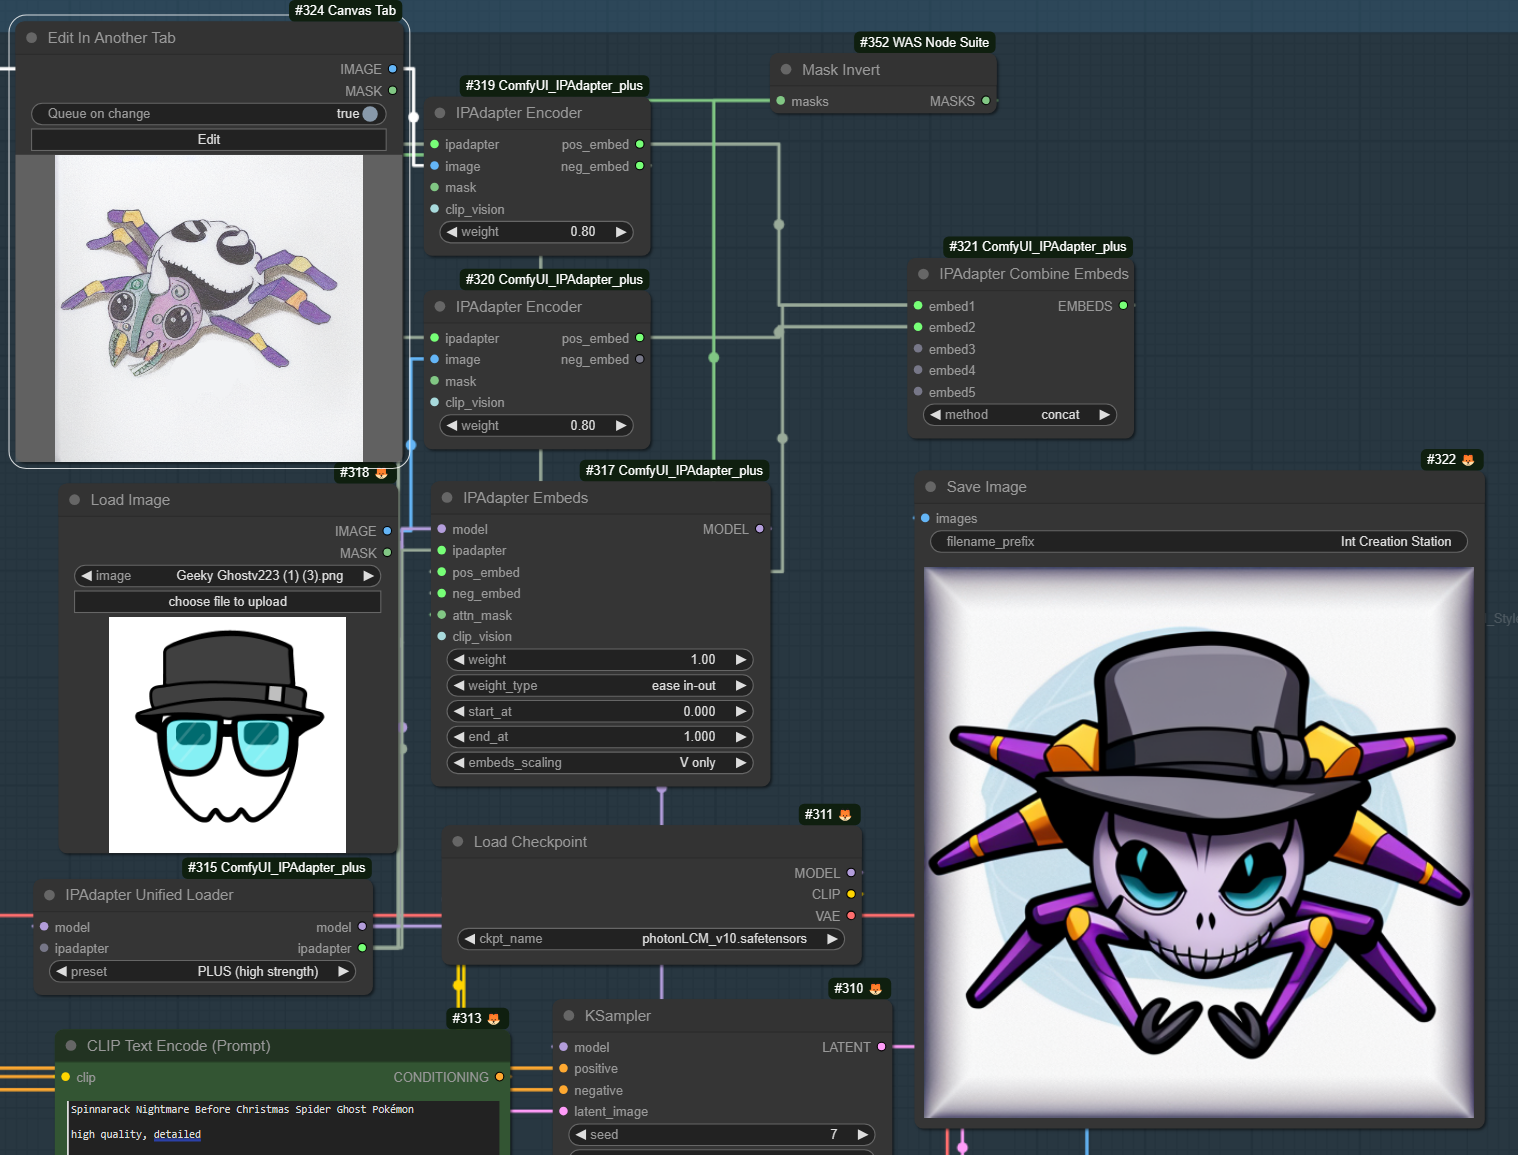Click the fox icon on the #322 badge

click(x=1468, y=460)
